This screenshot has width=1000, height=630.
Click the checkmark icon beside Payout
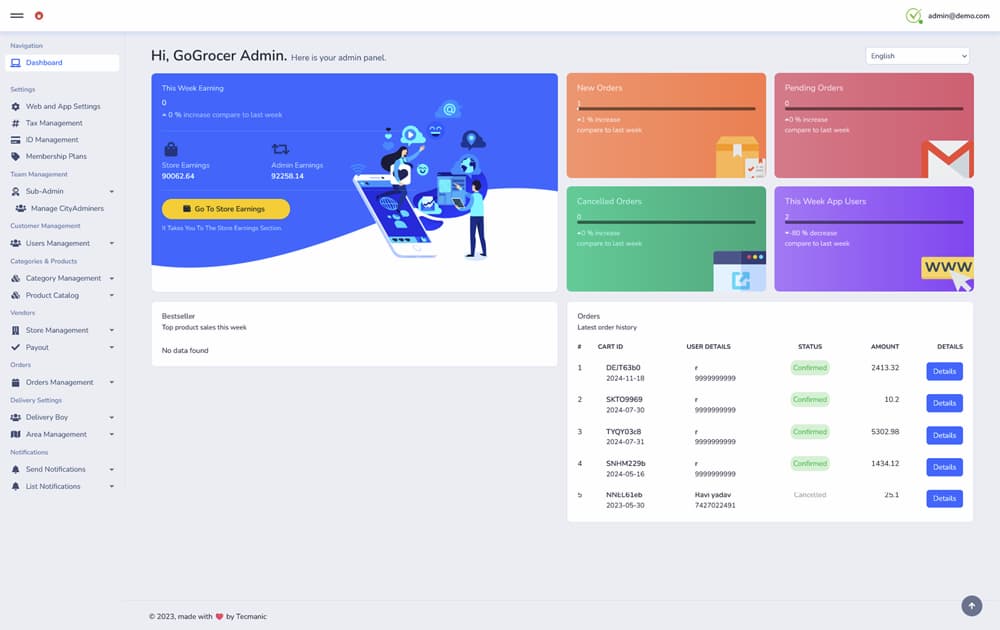coord(15,348)
